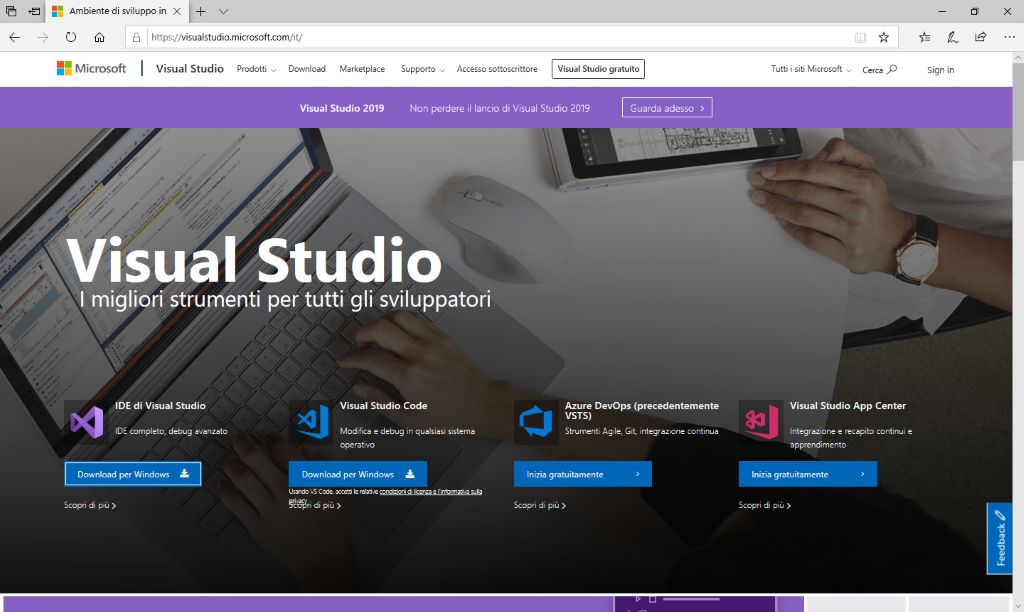Click the browser Back arrow
The image size is (1024, 612).
click(14, 37)
